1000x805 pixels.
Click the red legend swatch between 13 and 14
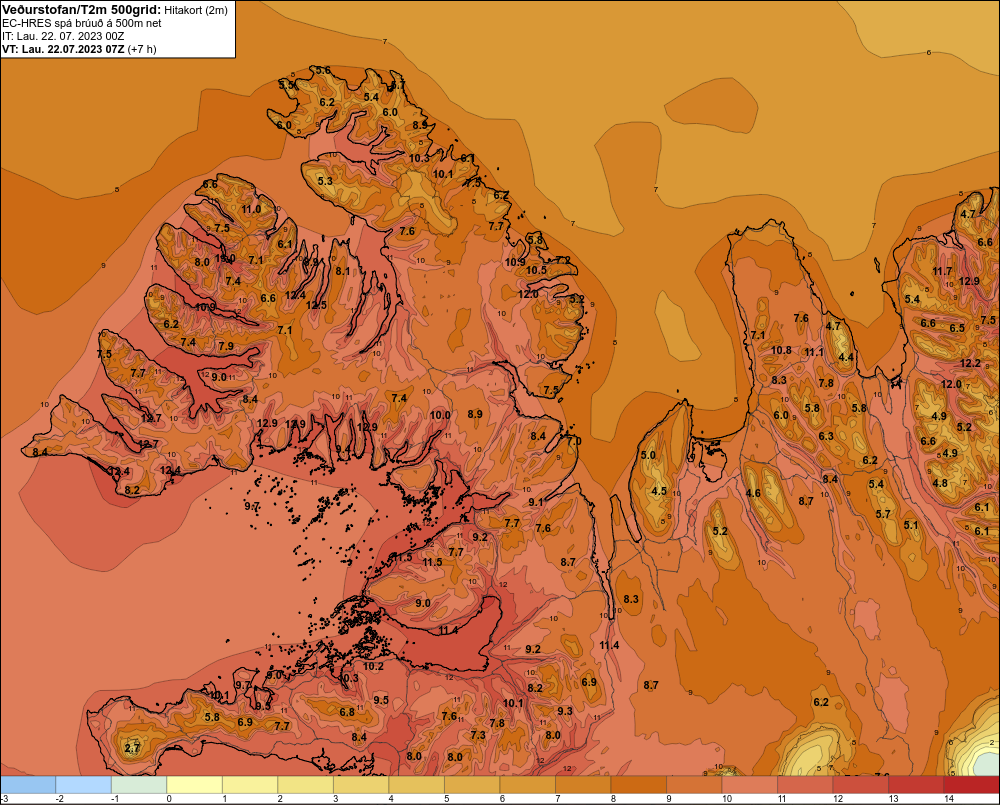(x=916, y=784)
